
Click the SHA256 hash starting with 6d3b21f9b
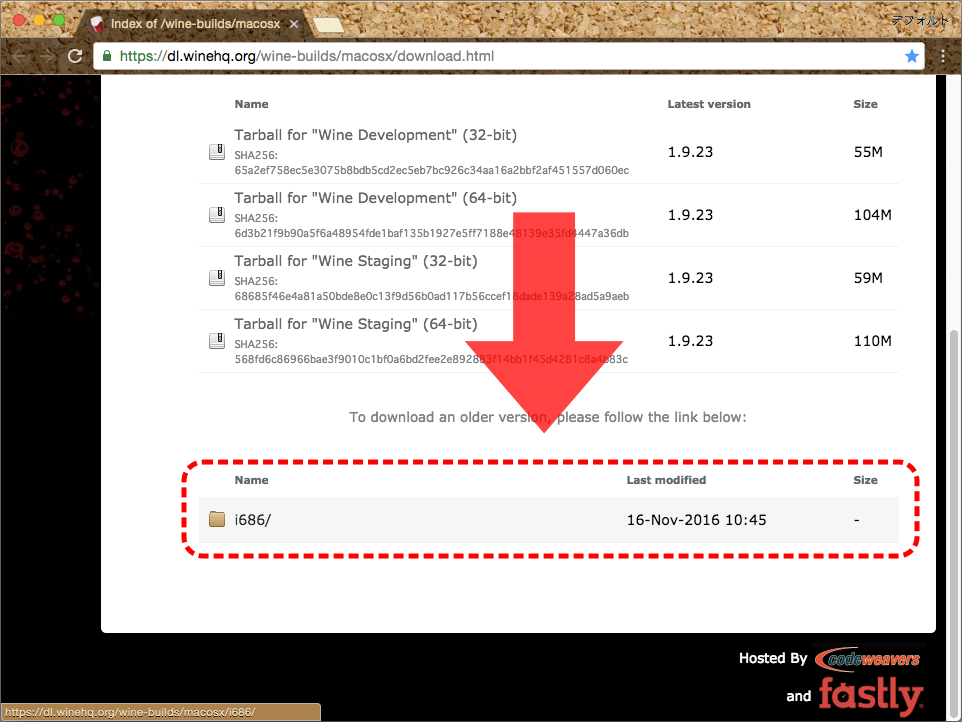[x=431, y=233]
